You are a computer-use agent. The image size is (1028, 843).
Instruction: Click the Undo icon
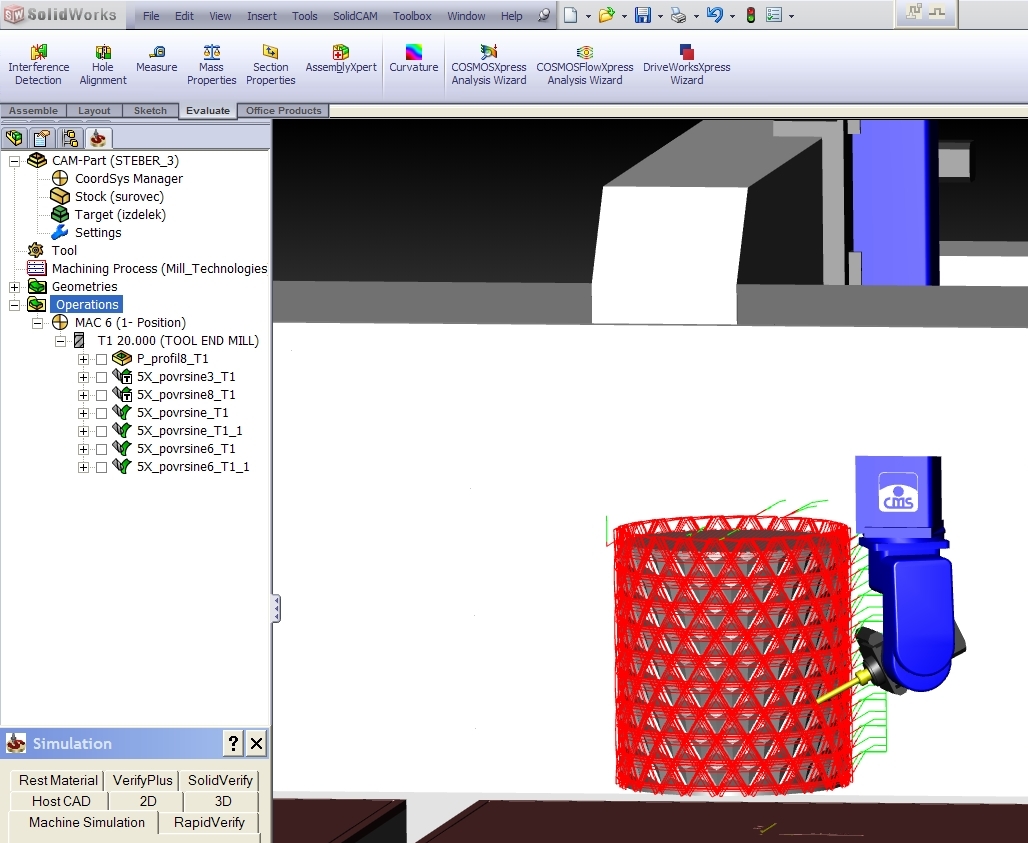(715, 15)
